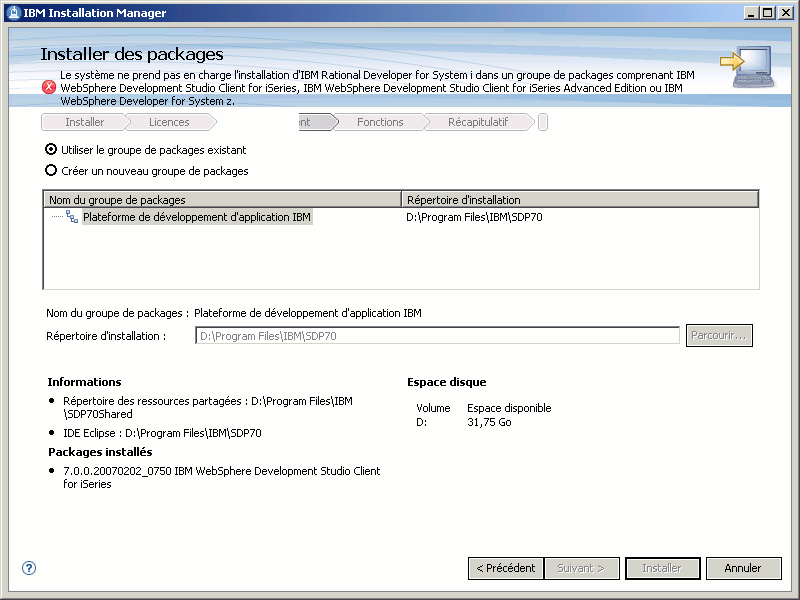Click the 'Espace disponible' column label
The width and height of the screenshot is (800, 600).
(509, 408)
